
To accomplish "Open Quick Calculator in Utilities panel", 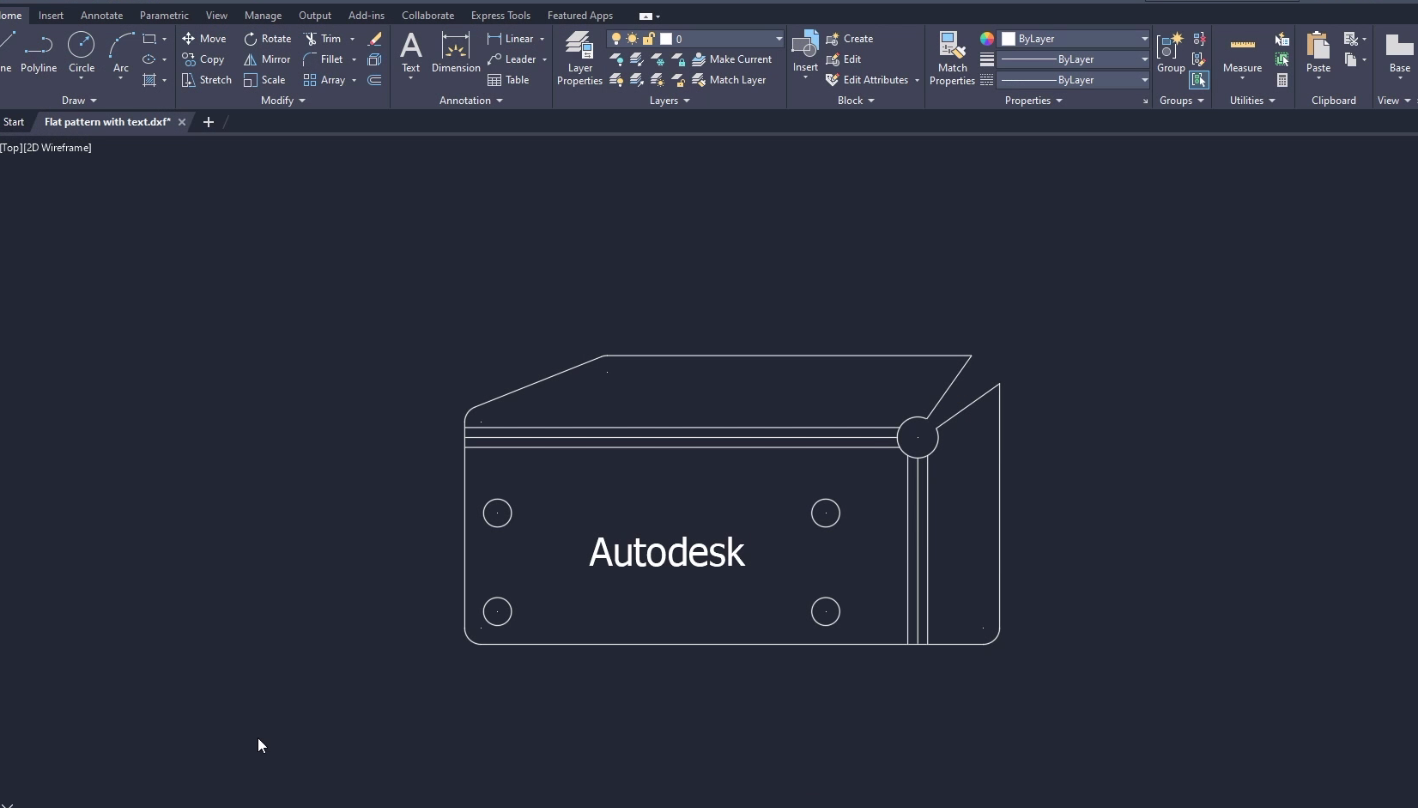I will click(1283, 80).
